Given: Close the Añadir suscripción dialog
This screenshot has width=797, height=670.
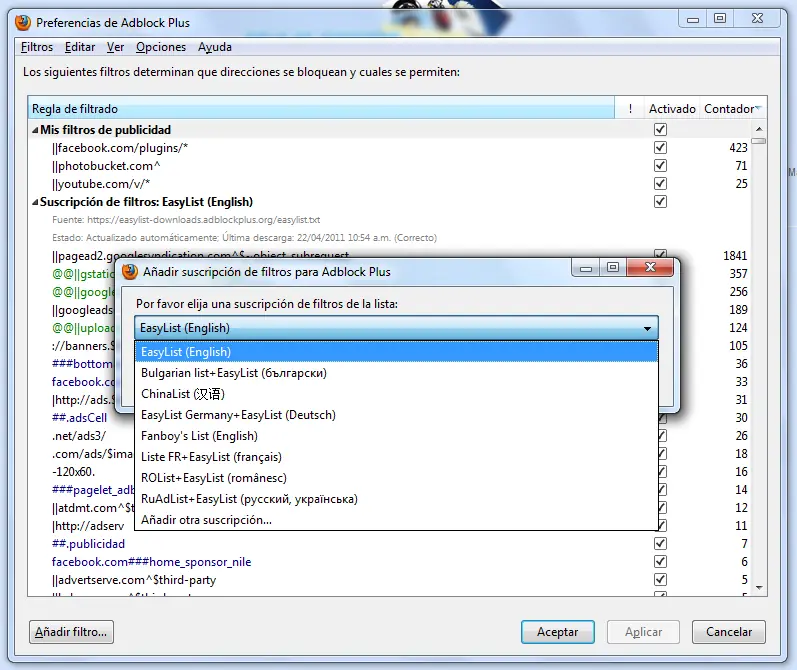Looking at the screenshot, I should pyautogui.click(x=650, y=267).
